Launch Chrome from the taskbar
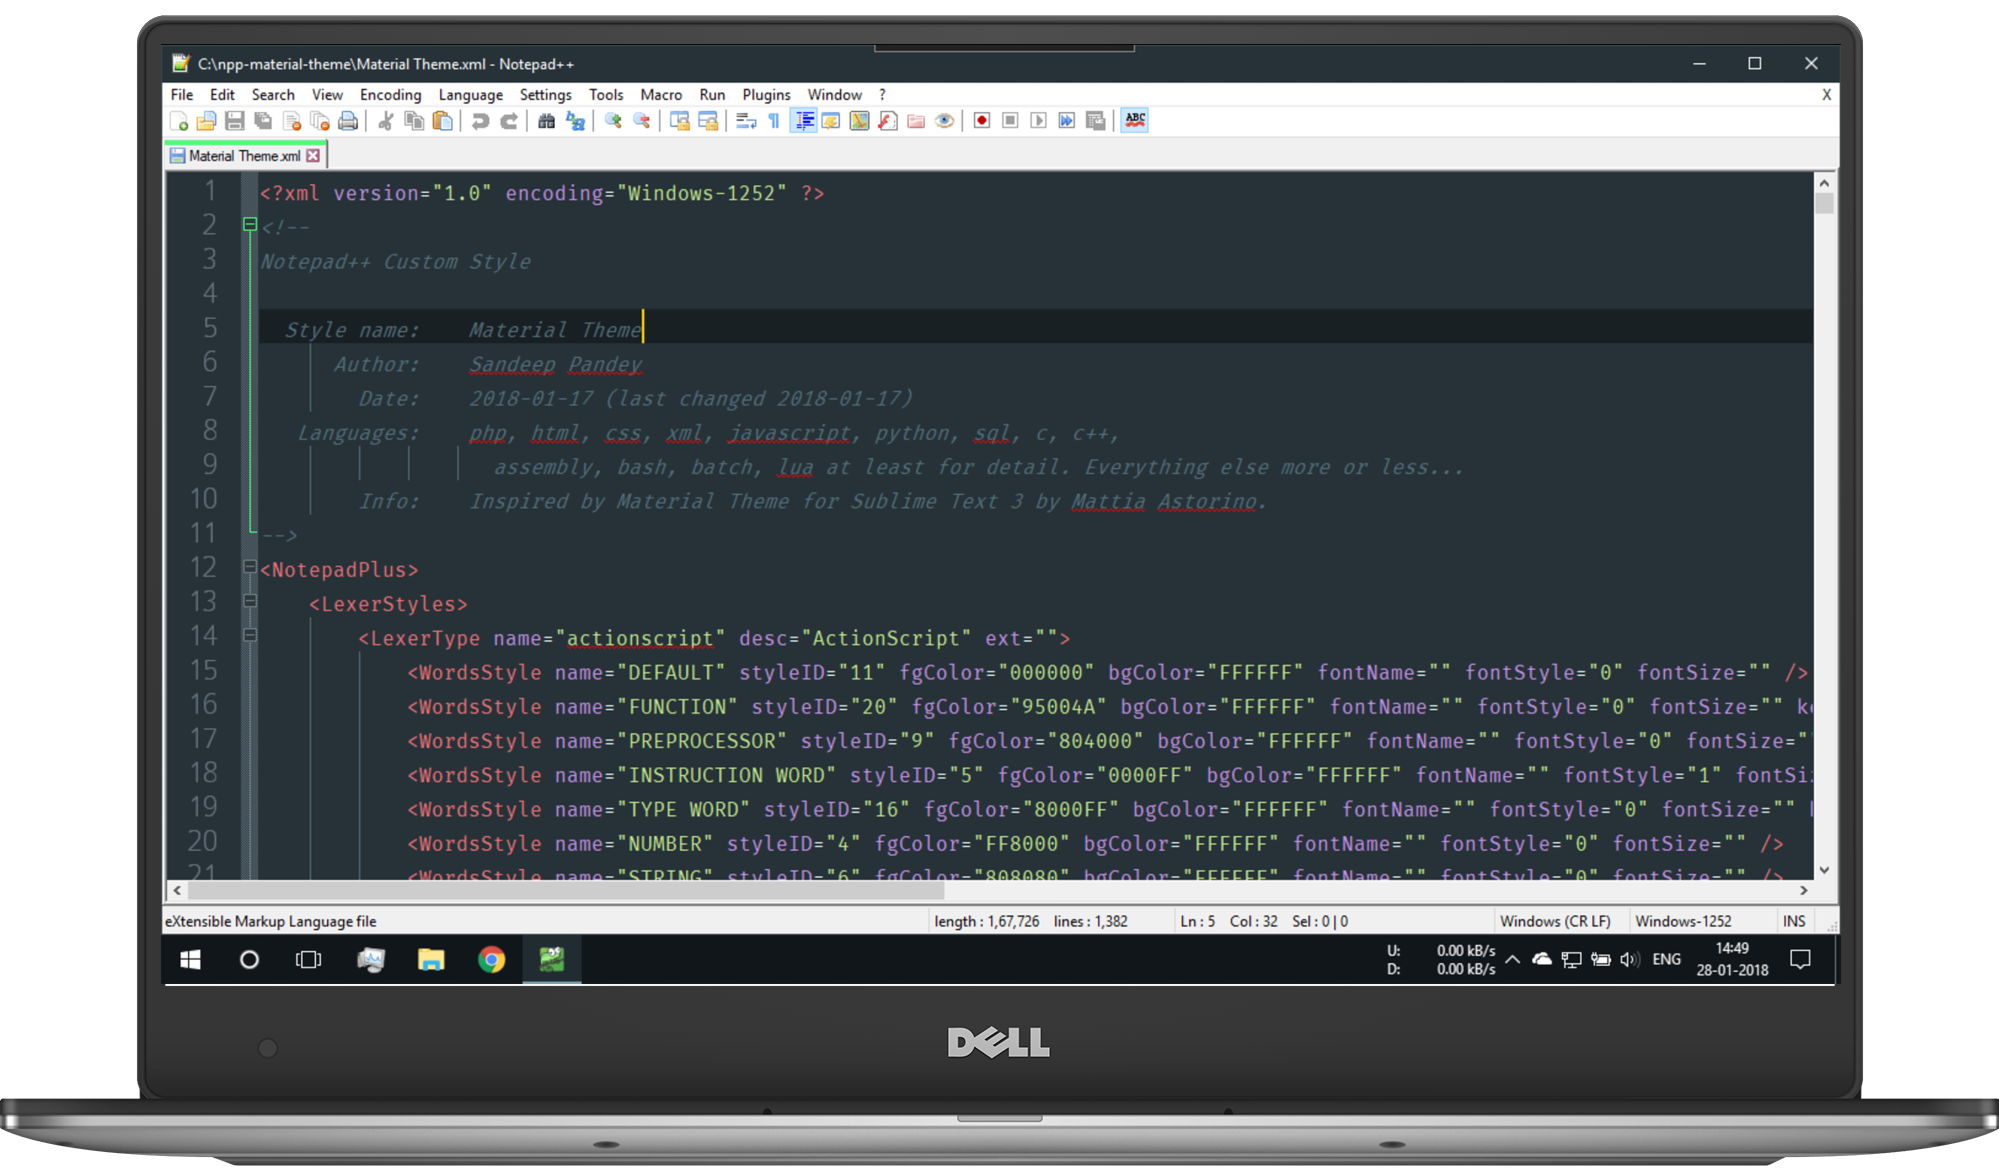1999x1175 pixels. (x=491, y=959)
